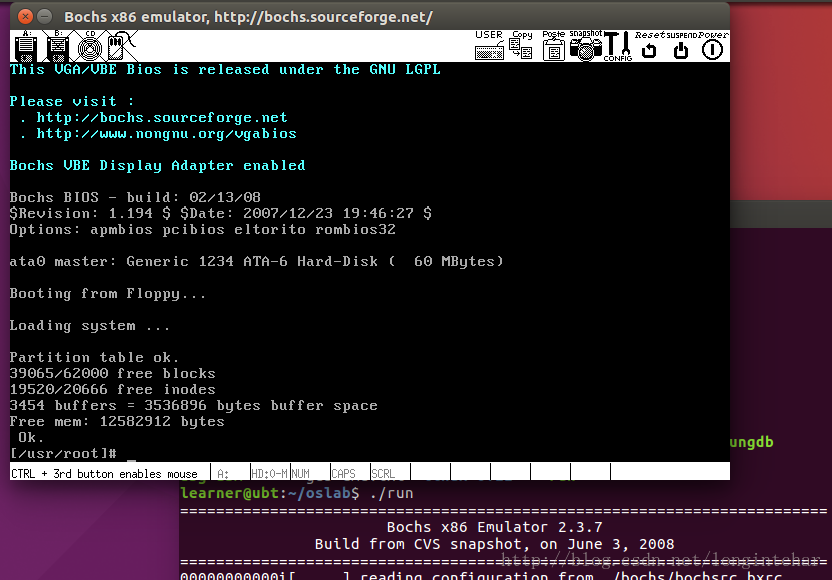Click '3454 buffers = 3536896 bytes' line
This screenshot has height=580, width=832.
(194, 405)
